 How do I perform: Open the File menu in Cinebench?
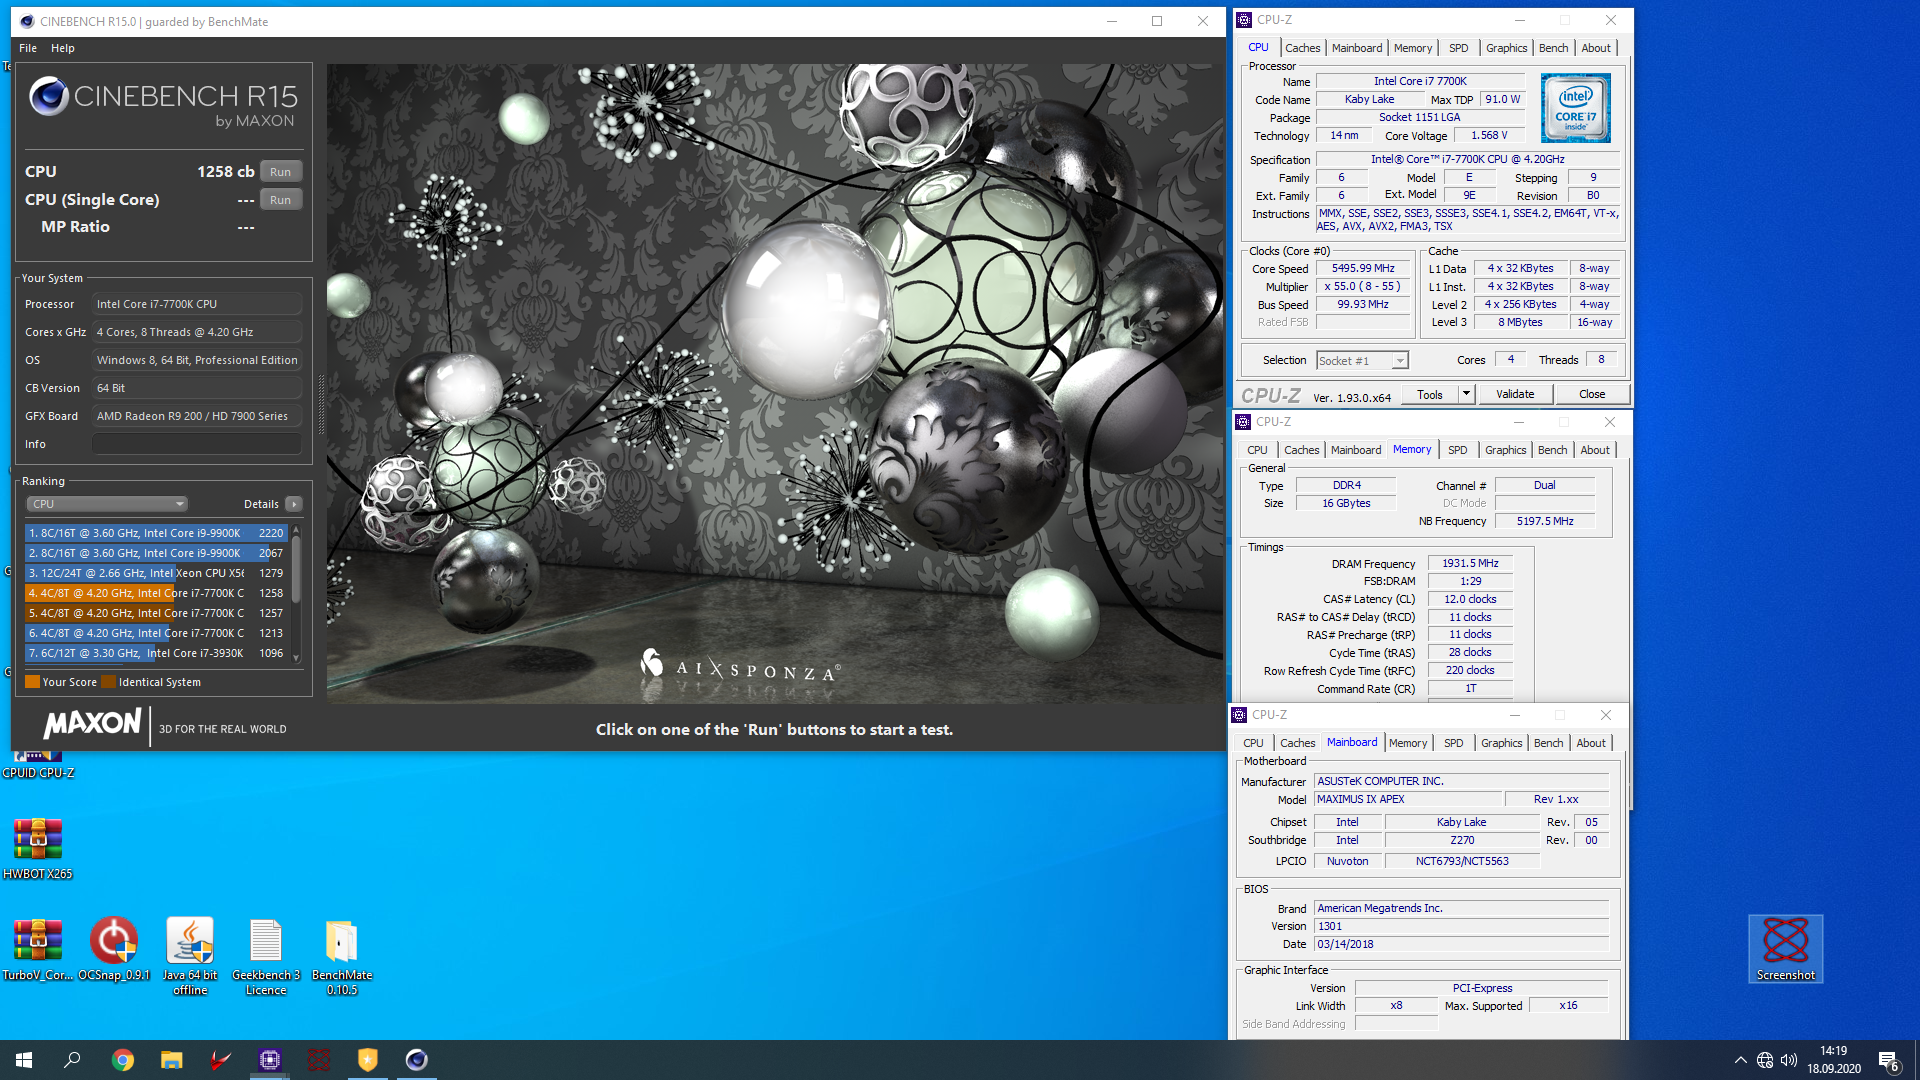pyautogui.click(x=28, y=48)
